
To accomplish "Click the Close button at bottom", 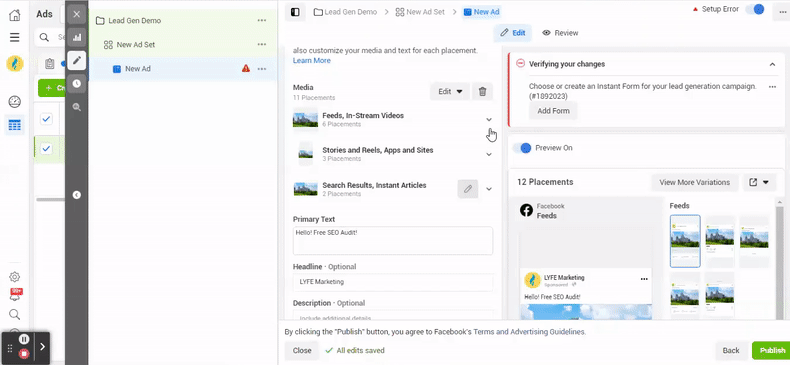I will click(x=302, y=350).
